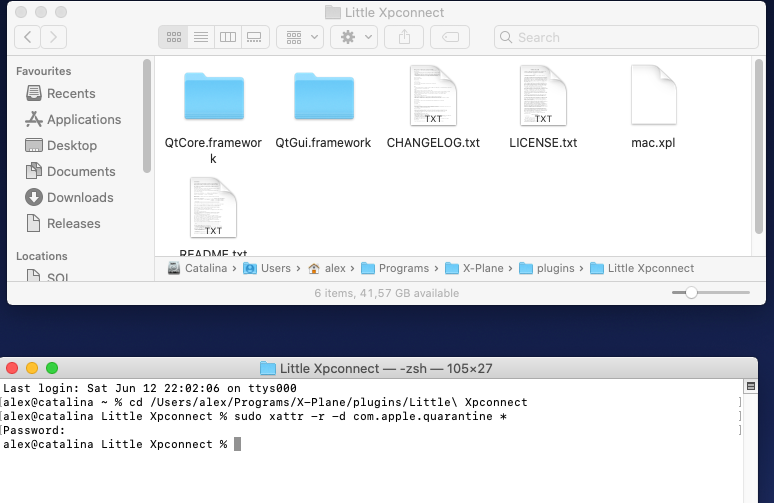This screenshot has height=503, width=774.
Task: Click Little Xpconnect in the path bar
Action: point(642,268)
